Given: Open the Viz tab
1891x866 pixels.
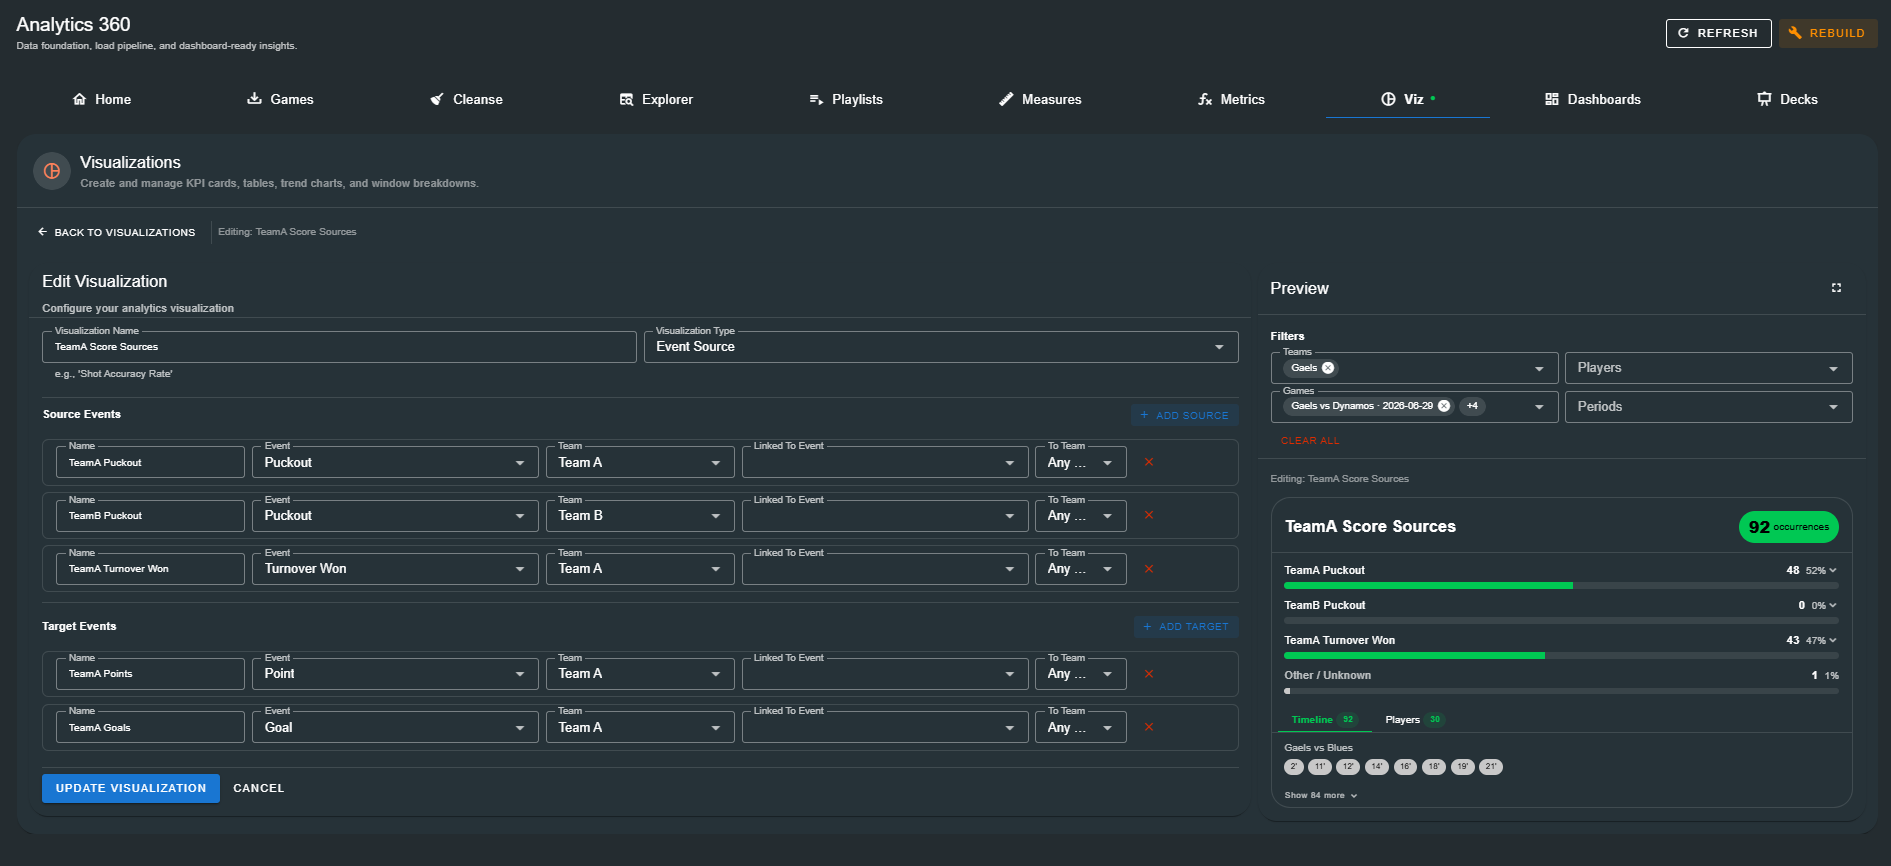Looking at the screenshot, I should [x=1408, y=99].
